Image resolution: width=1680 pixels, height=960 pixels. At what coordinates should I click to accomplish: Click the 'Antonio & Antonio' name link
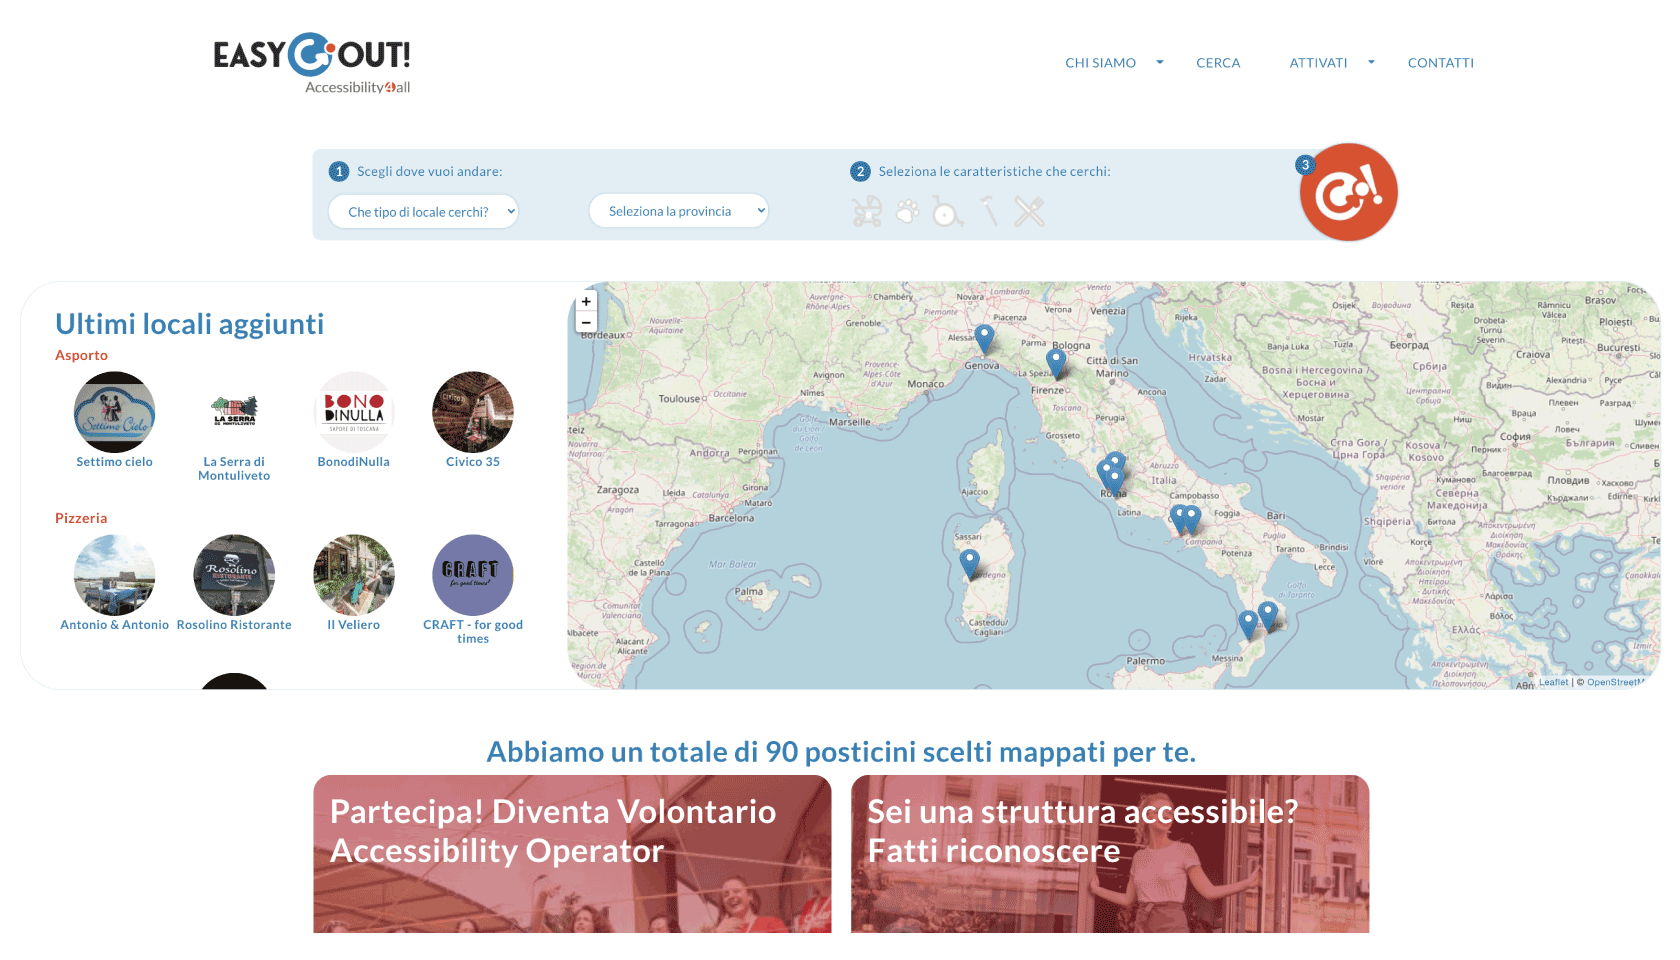[x=115, y=625]
